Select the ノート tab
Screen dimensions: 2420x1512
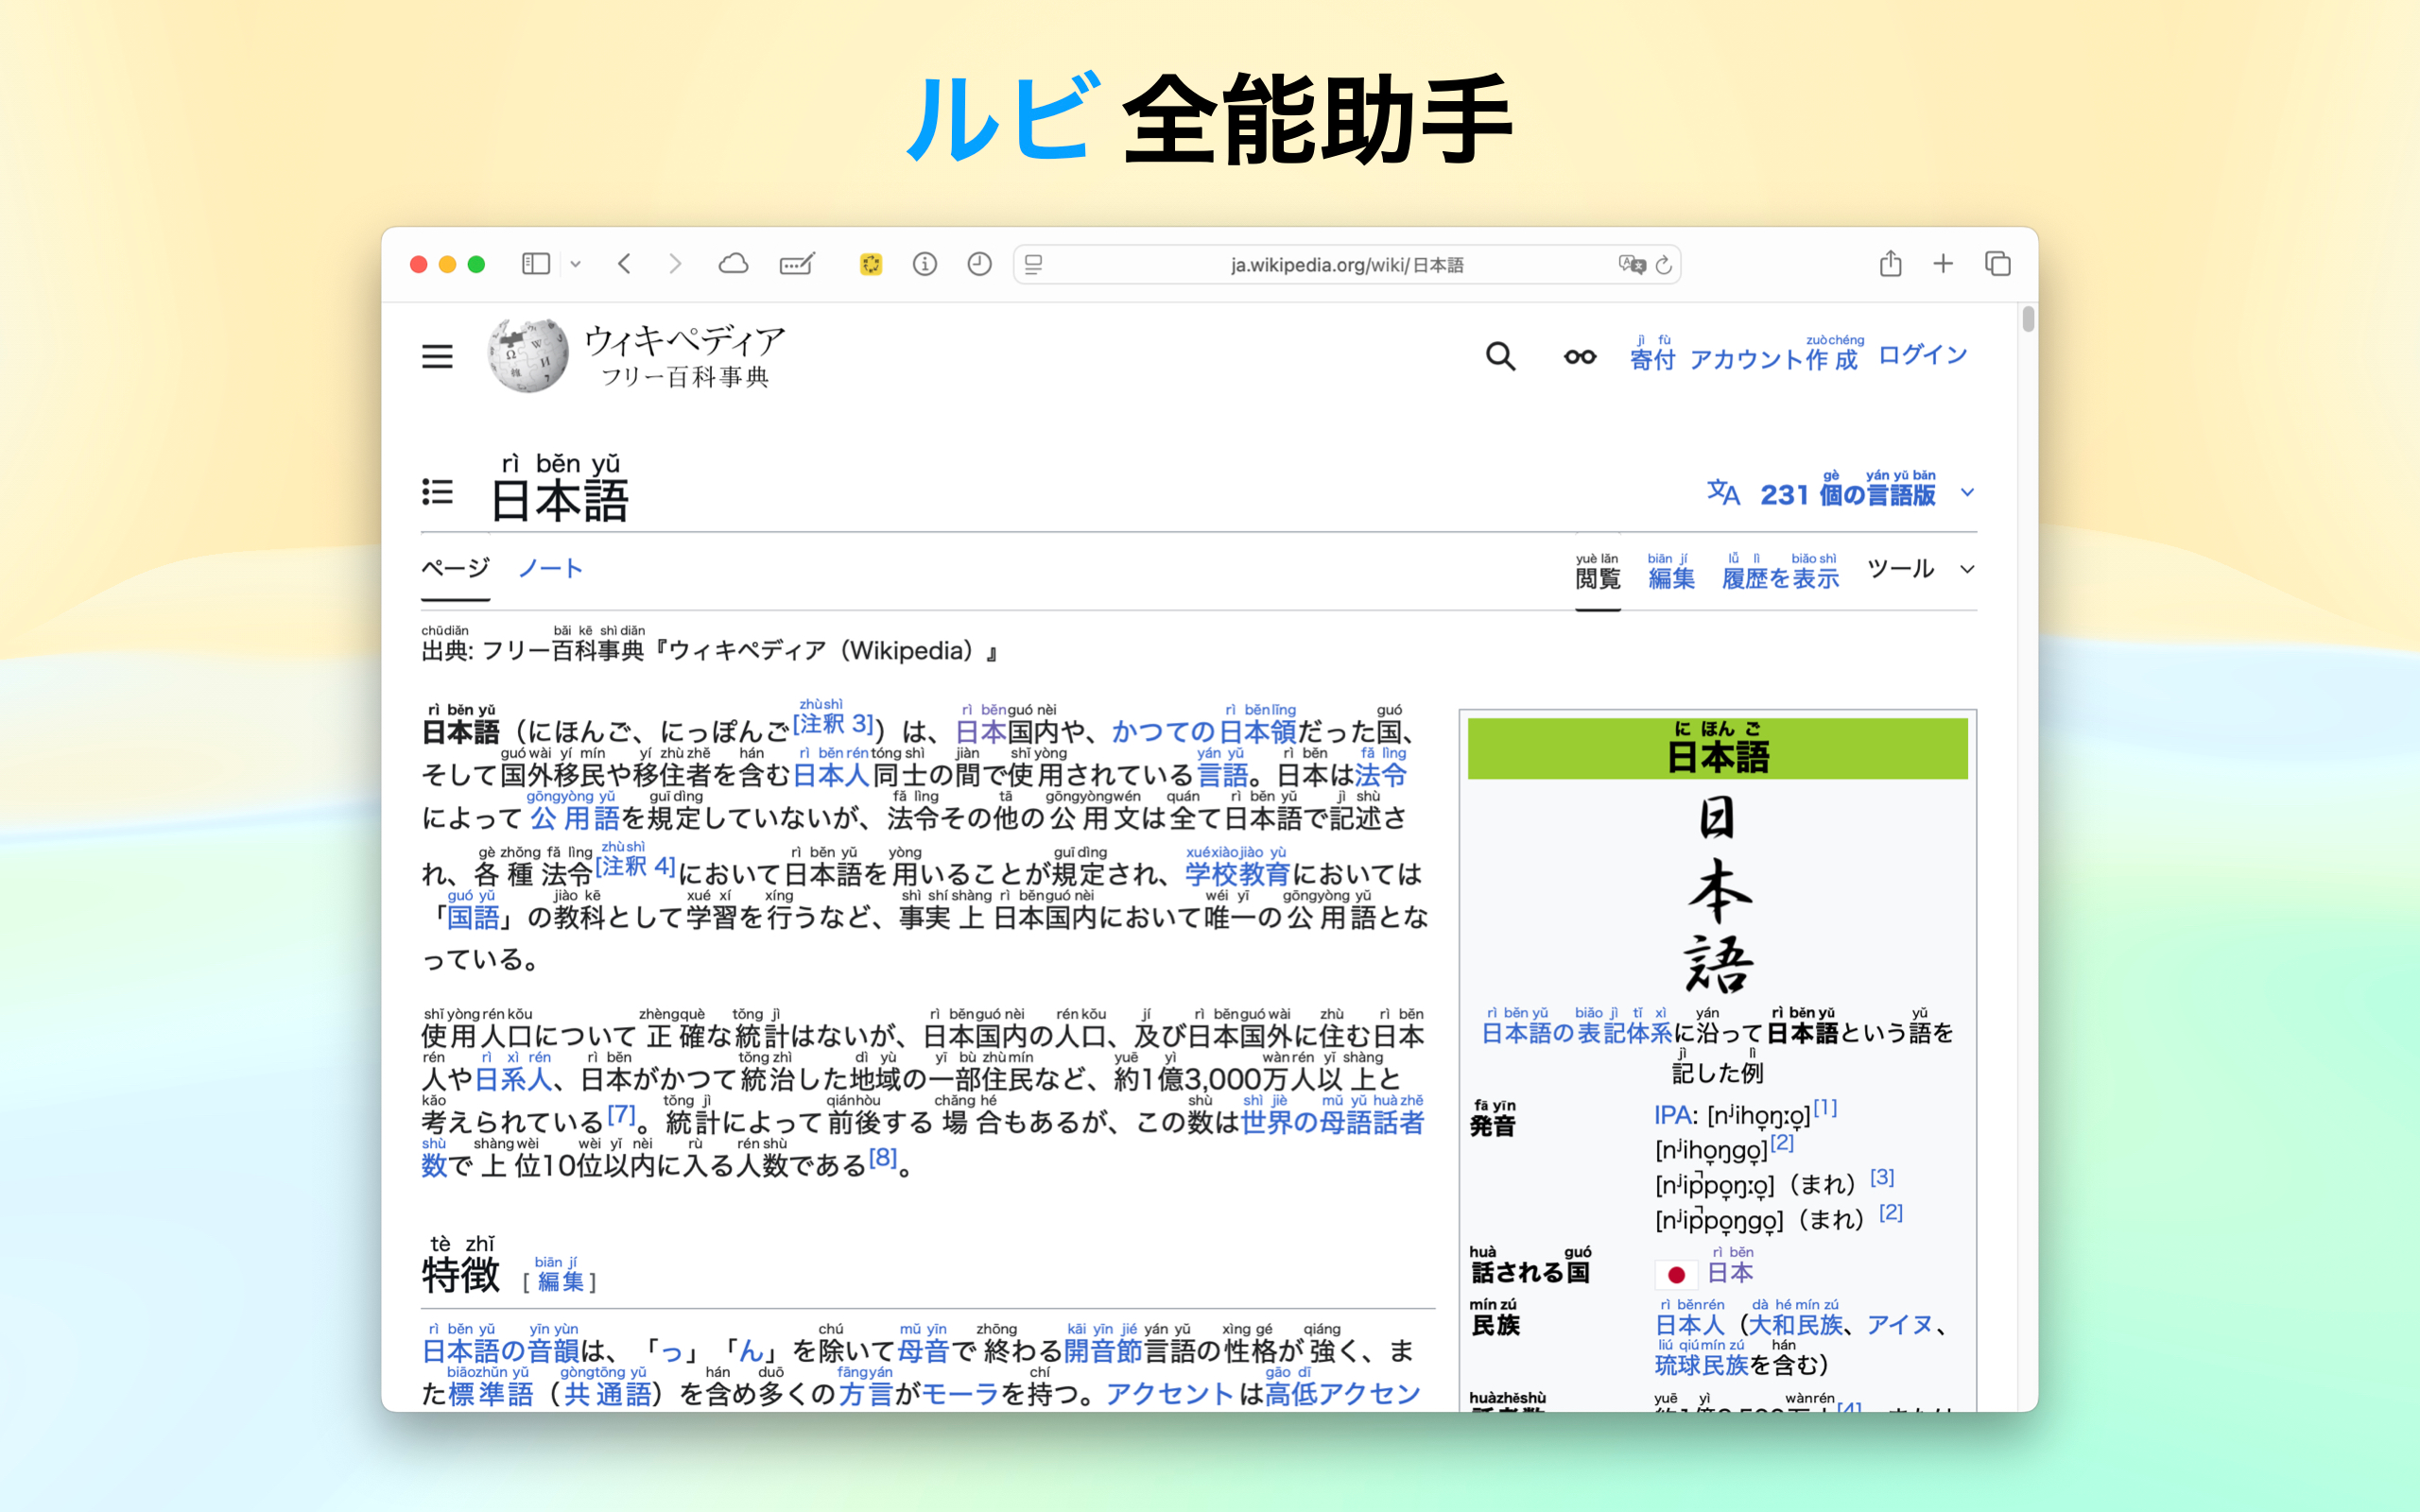(551, 568)
